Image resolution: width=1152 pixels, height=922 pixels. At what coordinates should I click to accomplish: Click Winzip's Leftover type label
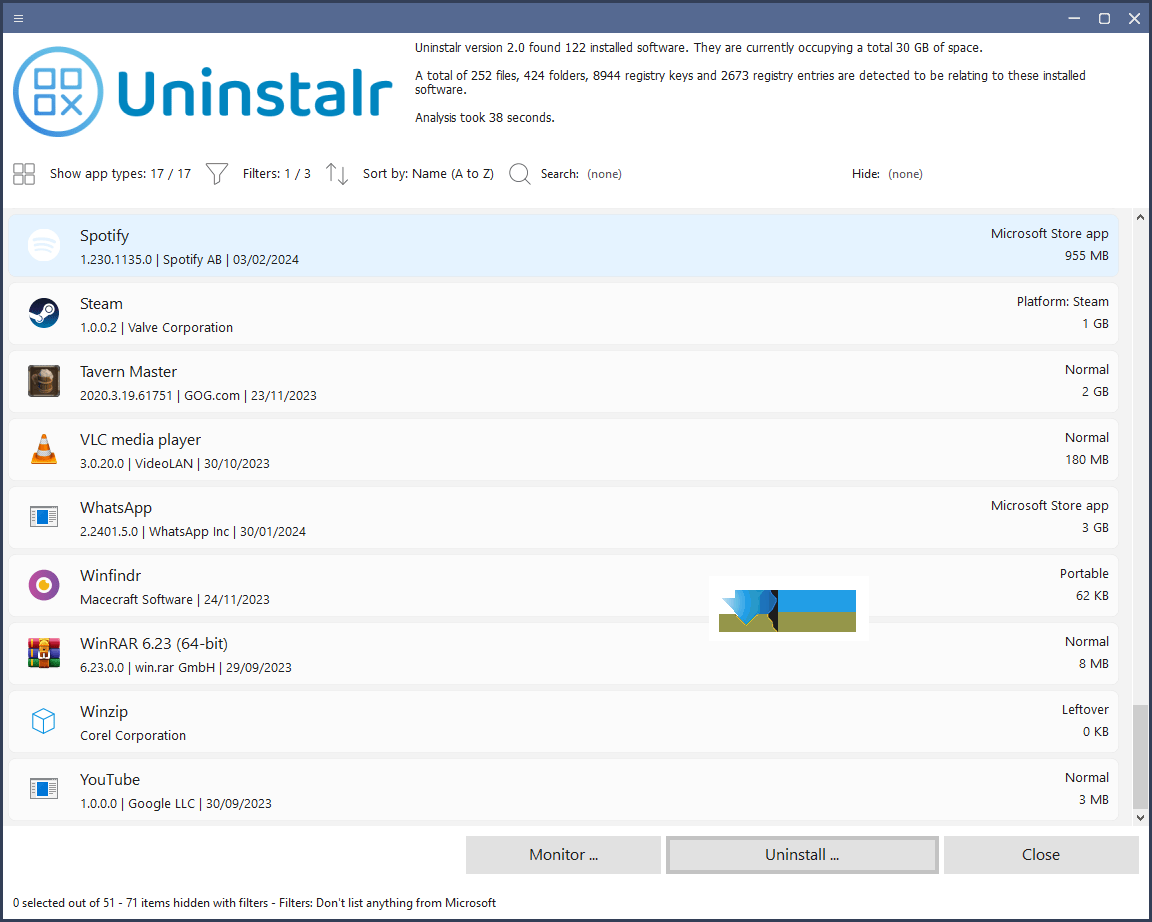[1084, 709]
